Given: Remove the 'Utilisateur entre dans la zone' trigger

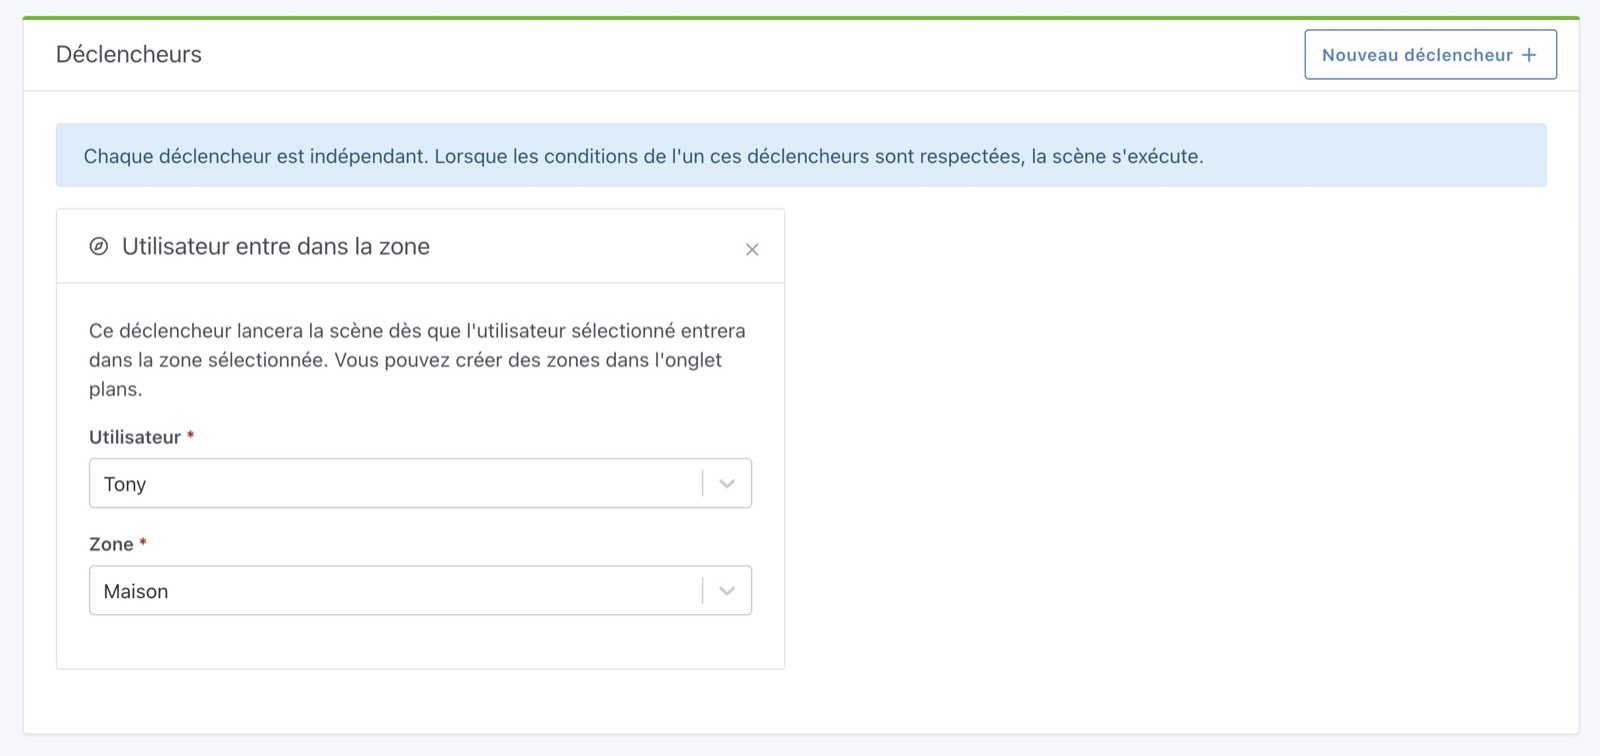Looking at the screenshot, I should (x=752, y=249).
